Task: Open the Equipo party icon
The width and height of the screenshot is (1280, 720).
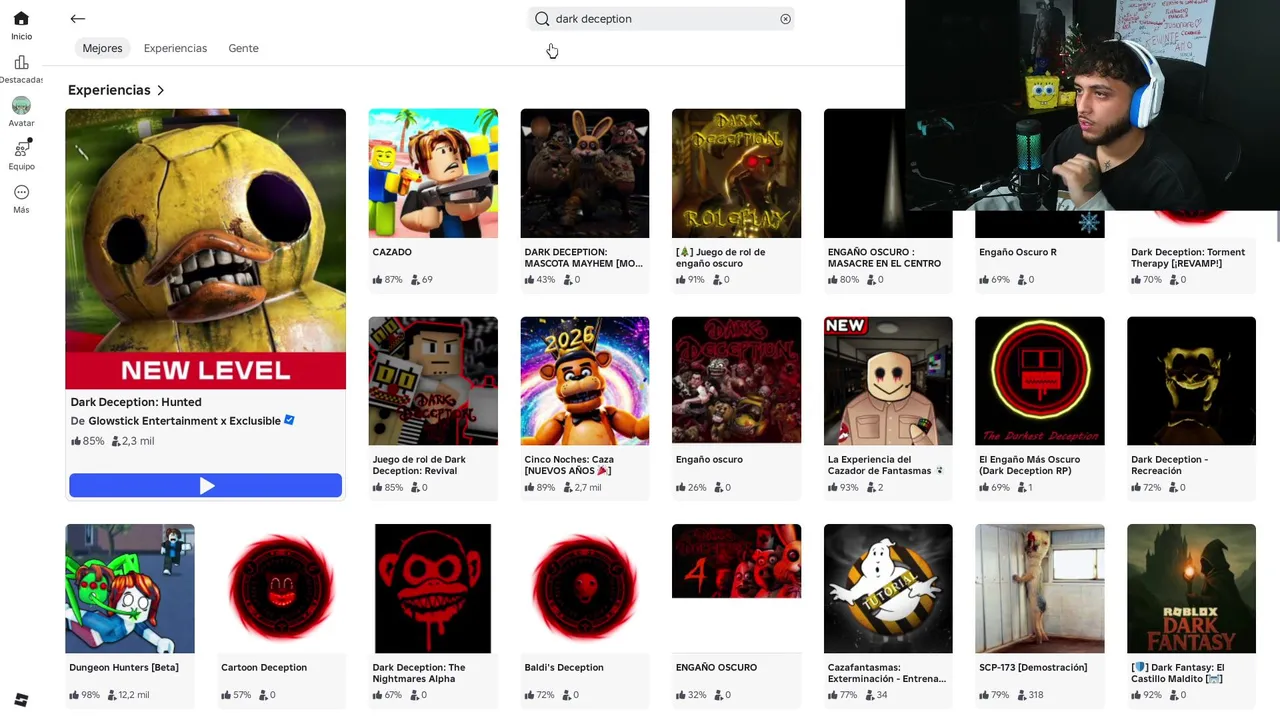Action: [x=21, y=149]
